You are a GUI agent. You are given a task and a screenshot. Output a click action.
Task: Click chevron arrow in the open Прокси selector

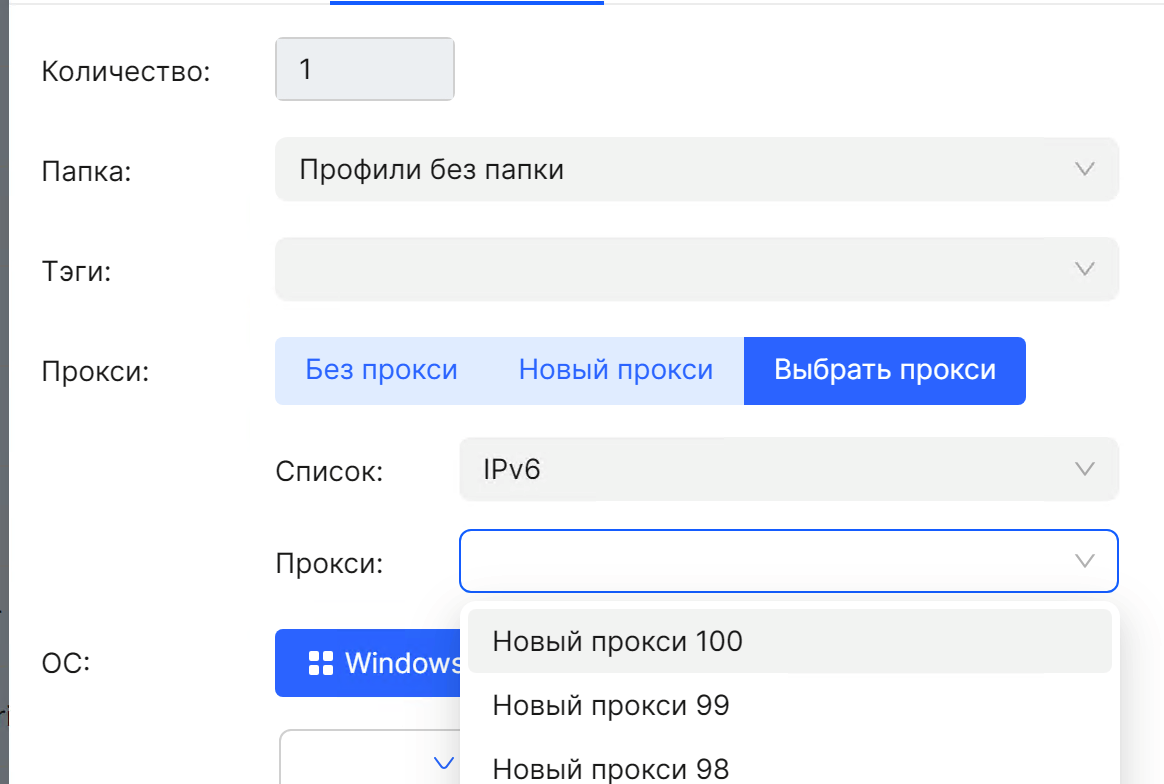point(1084,560)
